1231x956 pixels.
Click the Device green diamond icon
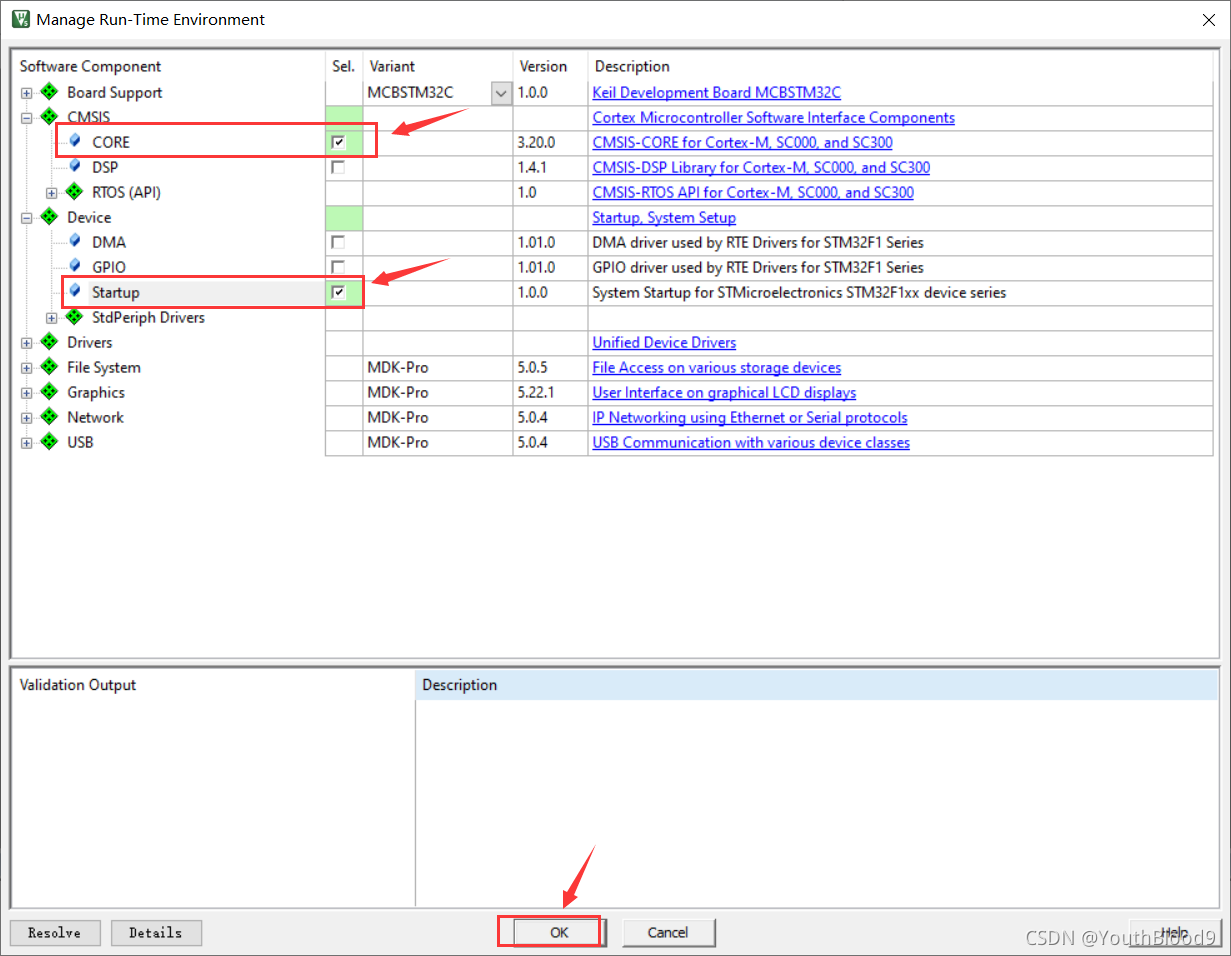[x=49, y=217]
